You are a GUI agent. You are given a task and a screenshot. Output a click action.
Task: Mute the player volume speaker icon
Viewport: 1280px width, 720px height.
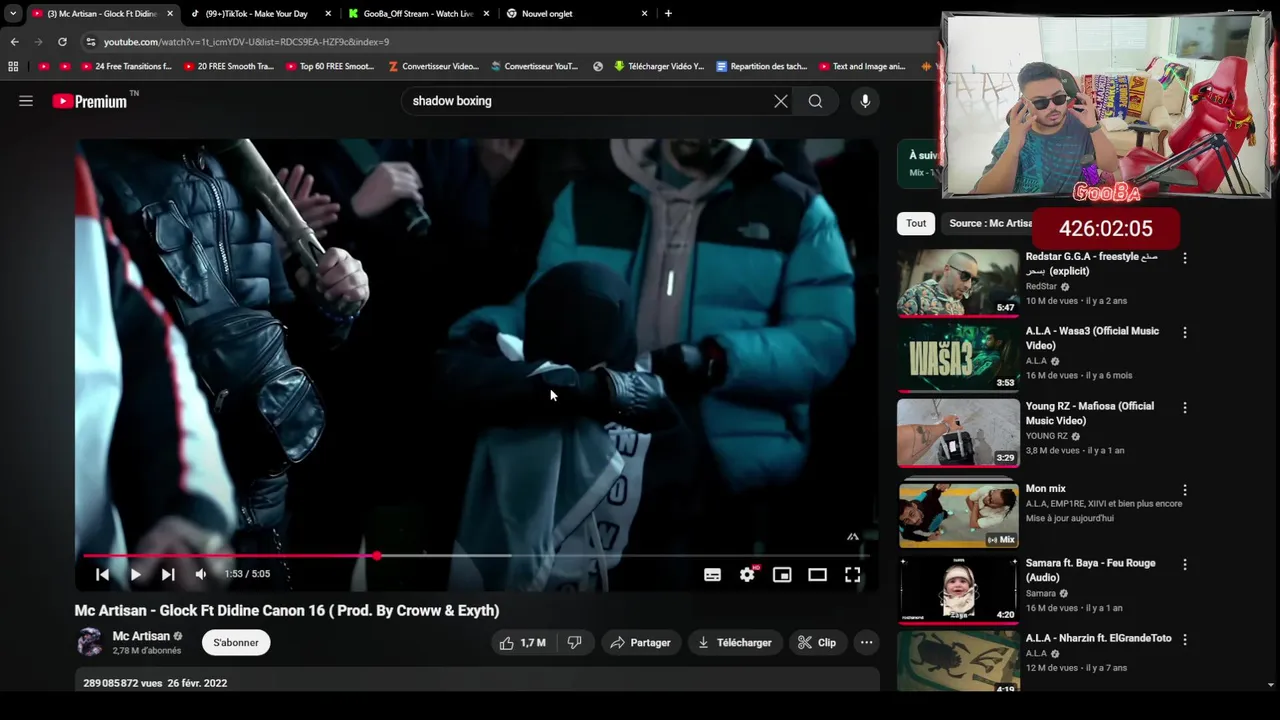[x=201, y=574]
